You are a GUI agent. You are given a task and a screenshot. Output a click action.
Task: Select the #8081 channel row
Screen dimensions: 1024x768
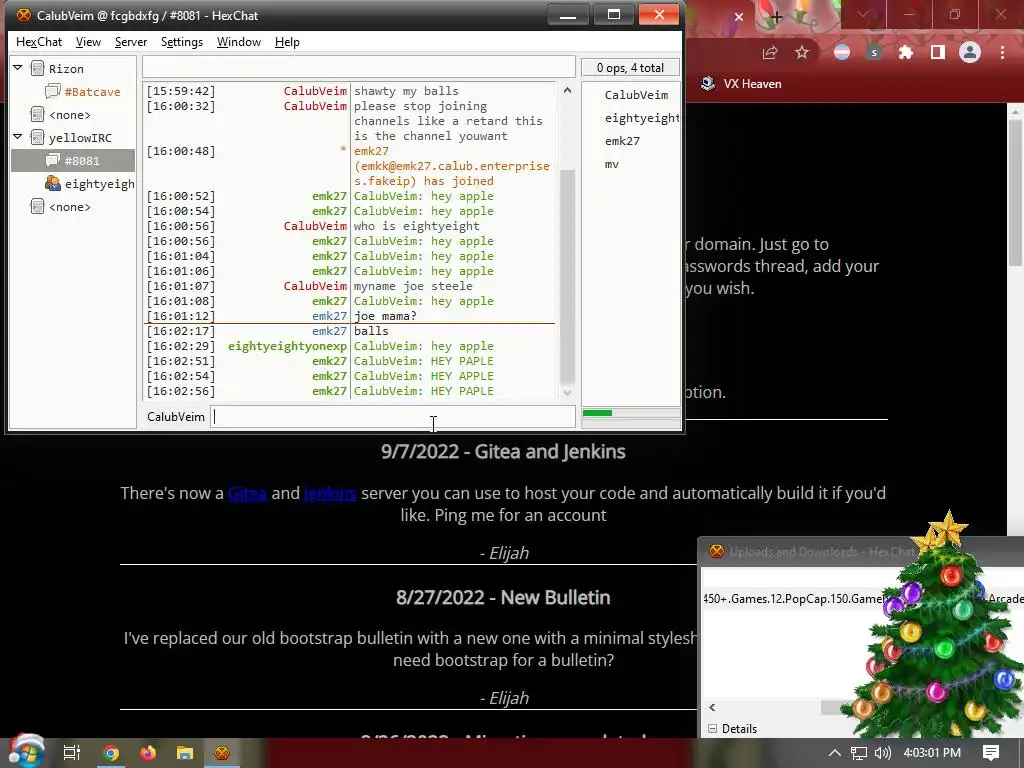(x=73, y=161)
